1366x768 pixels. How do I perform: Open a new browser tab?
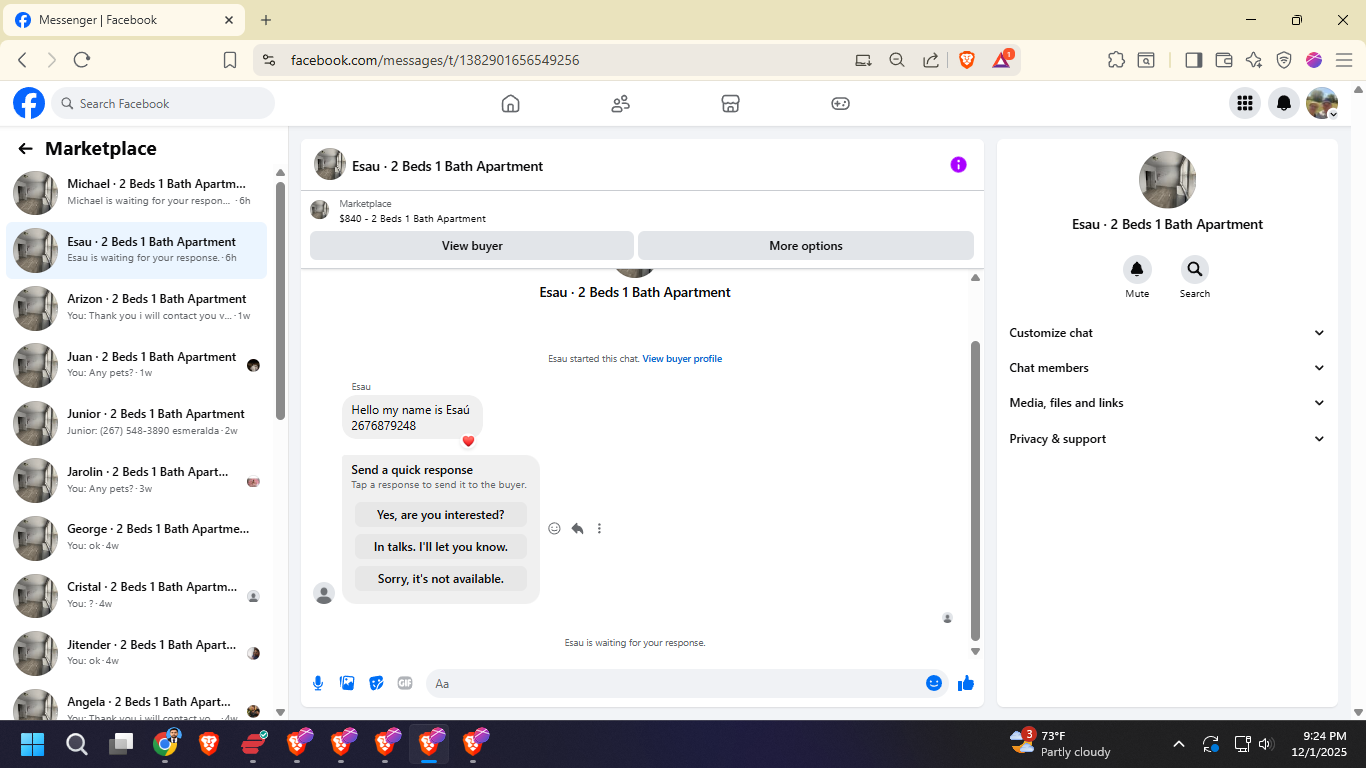tap(266, 20)
